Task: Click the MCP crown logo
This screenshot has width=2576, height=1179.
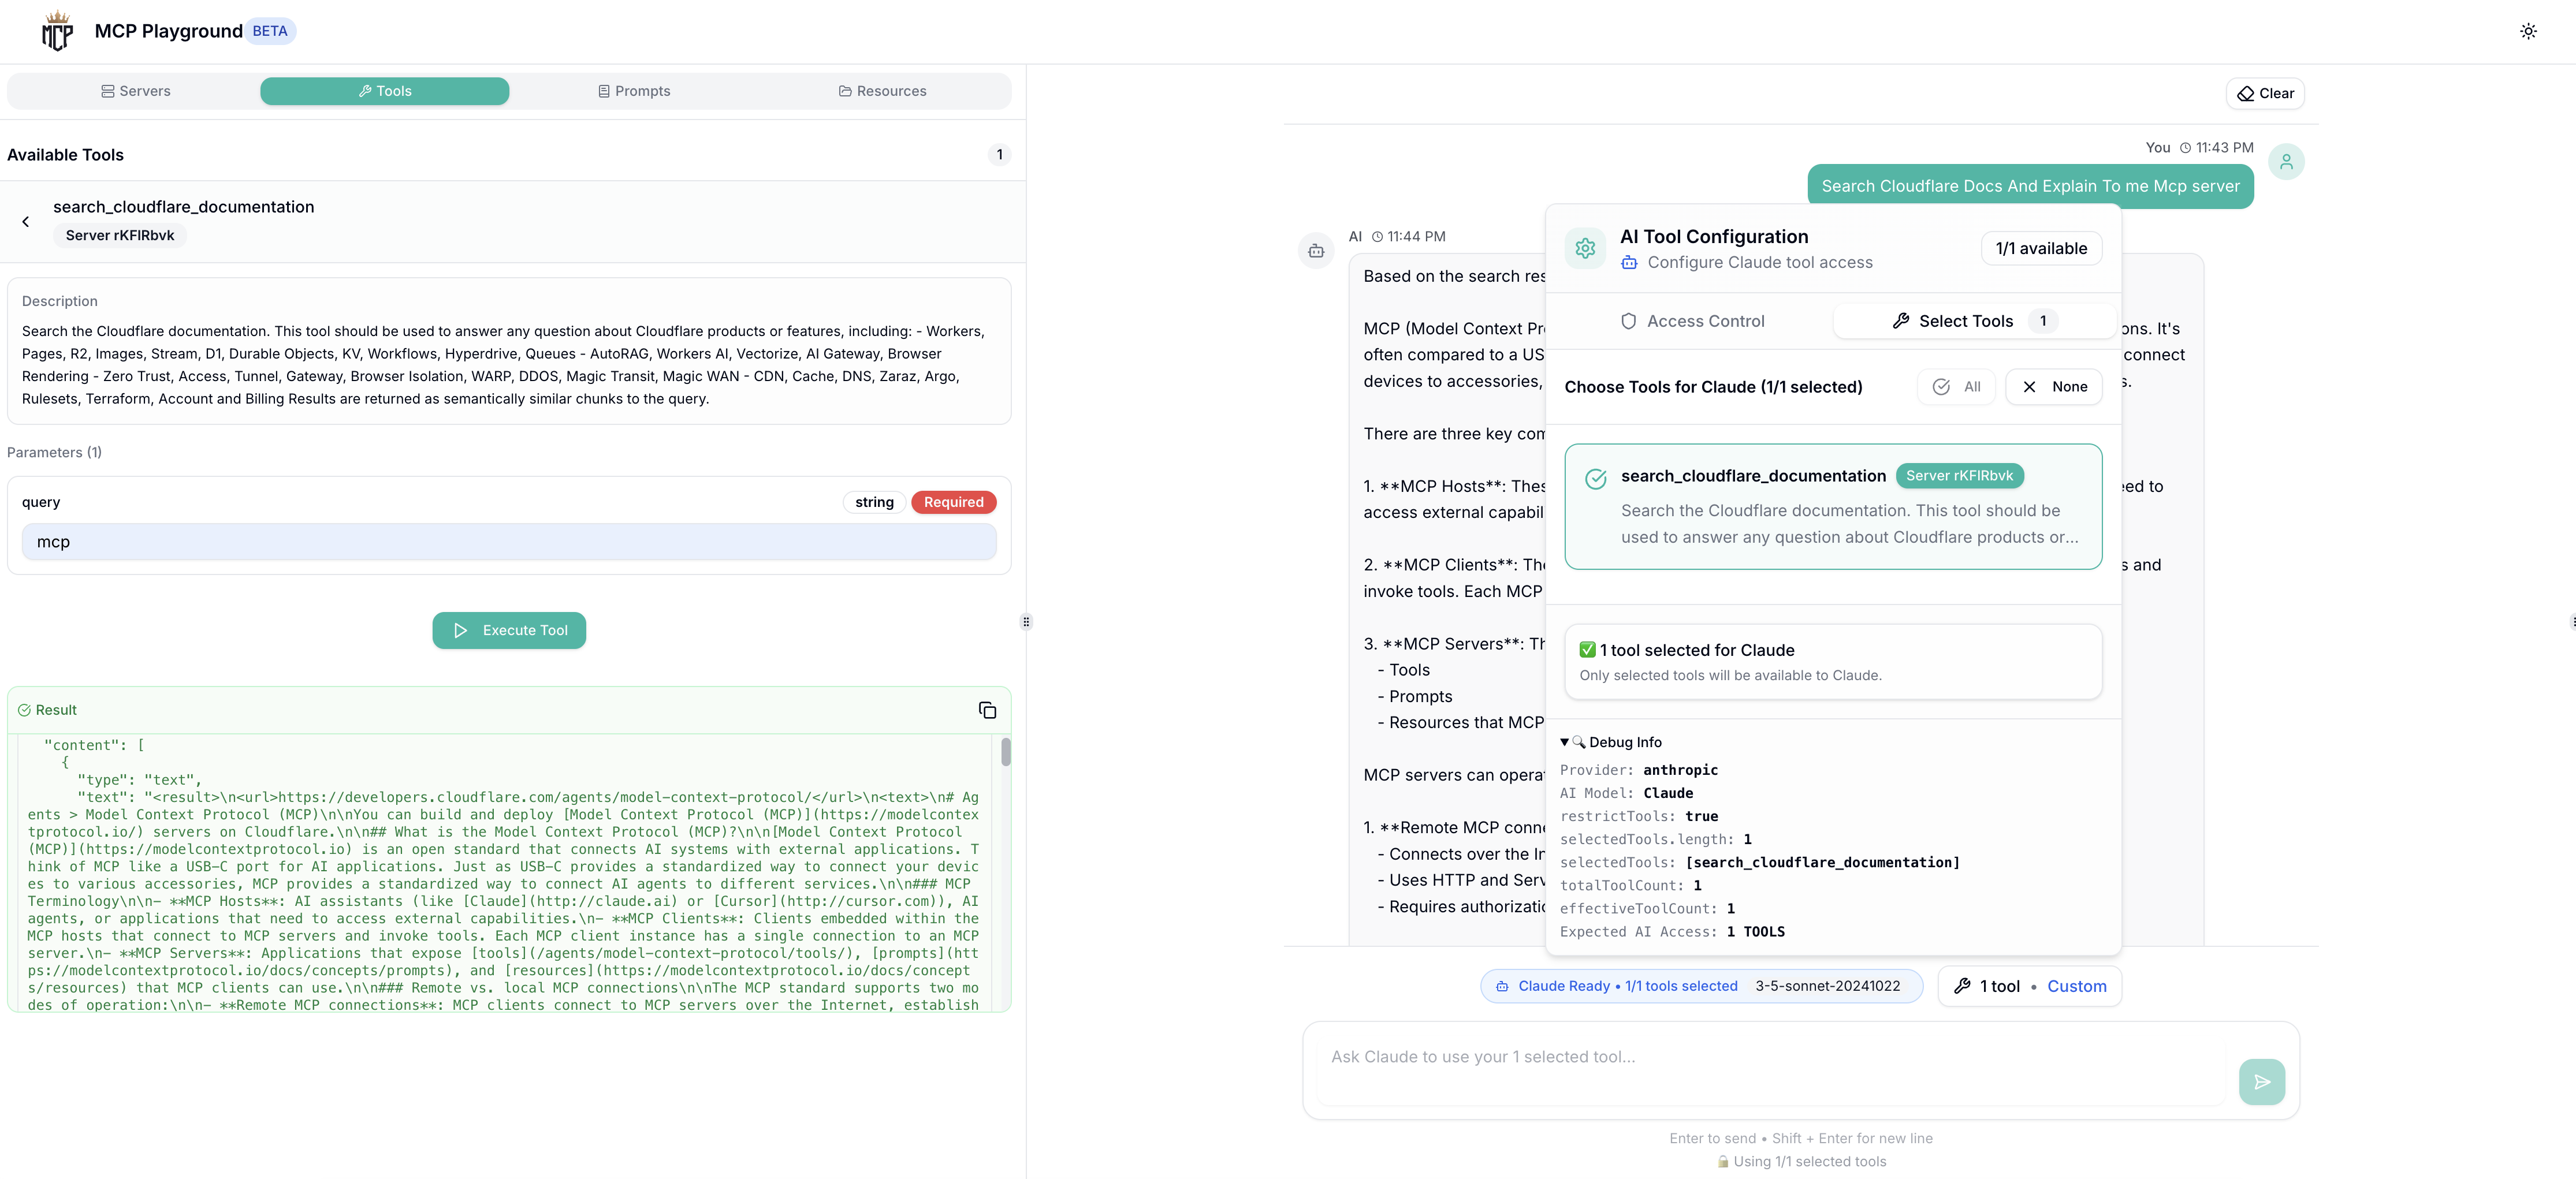Action: click(57, 31)
